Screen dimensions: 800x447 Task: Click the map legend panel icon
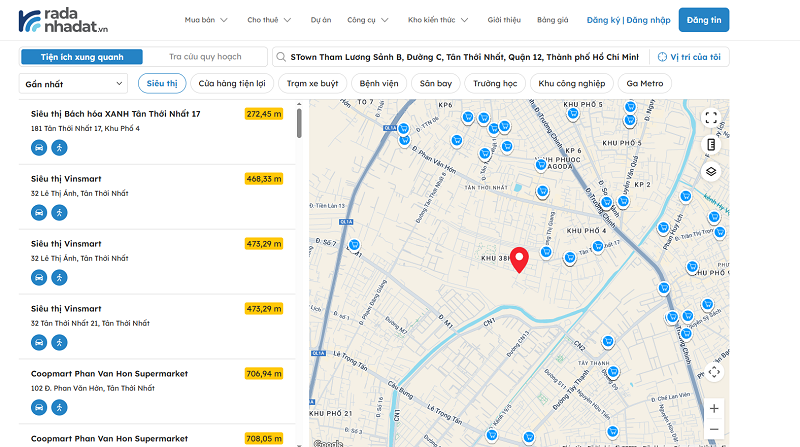tap(712, 144)
